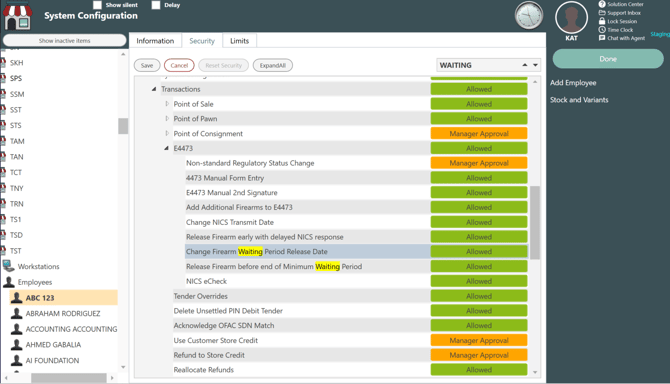Click the ABC 123 employee icon
The width and height of the screenshot is (670, 384).
16,298
